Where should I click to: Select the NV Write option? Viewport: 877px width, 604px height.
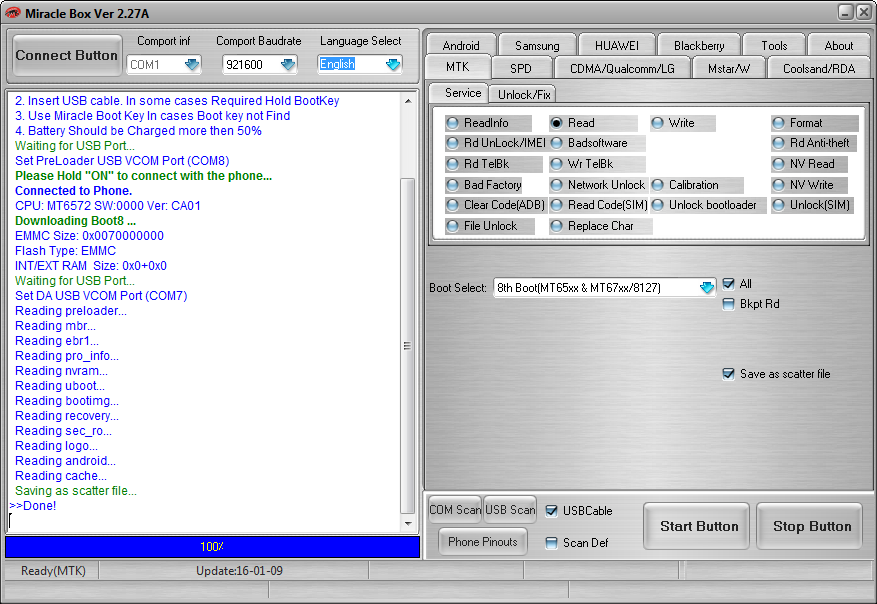pyautogui.click(x=809, y=185)
